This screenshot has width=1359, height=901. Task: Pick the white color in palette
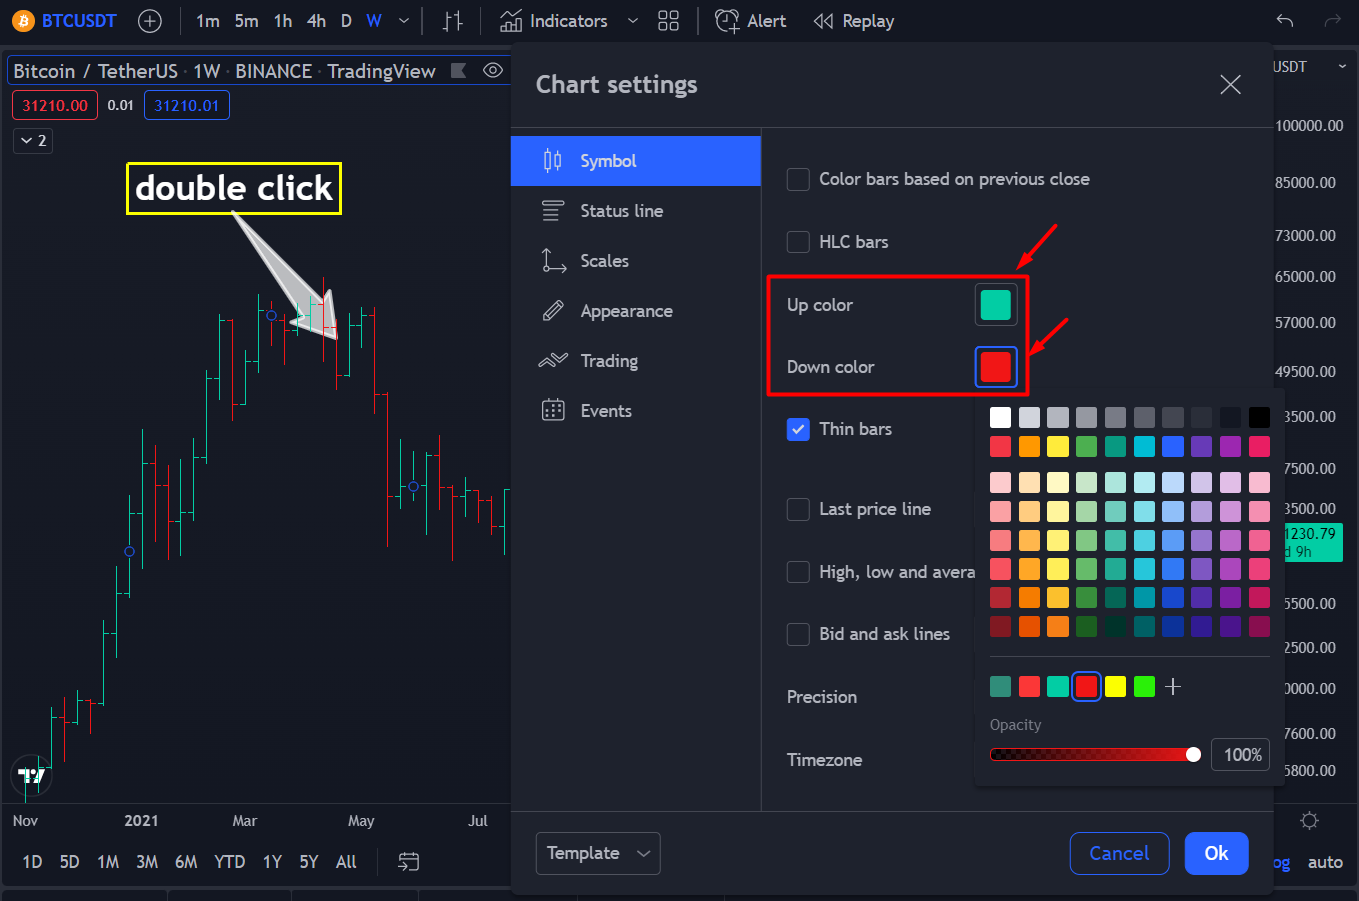click(1000, 417)
